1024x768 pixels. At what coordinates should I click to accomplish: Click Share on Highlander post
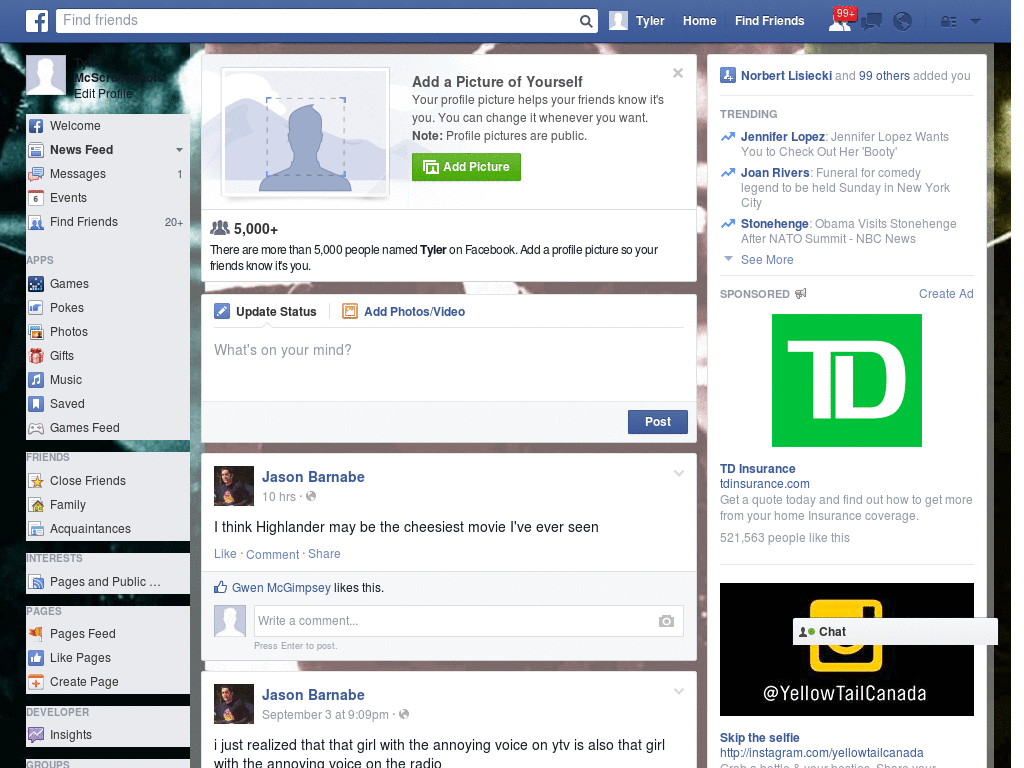324,554
